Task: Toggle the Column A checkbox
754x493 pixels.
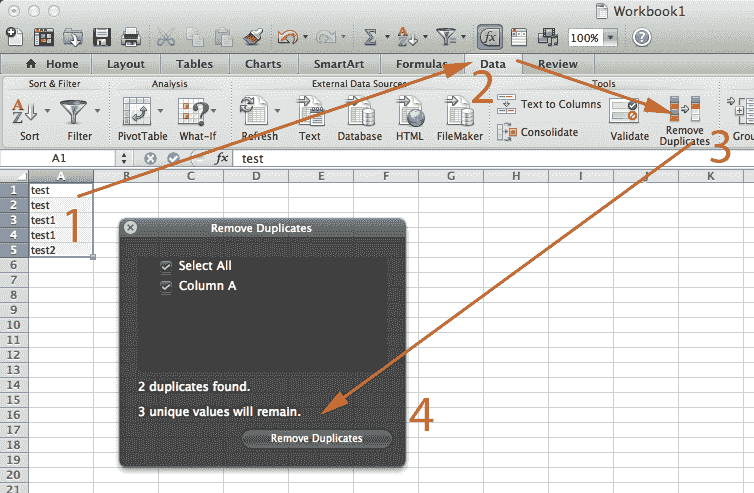Action: pyautogui.click(x=166, y=286)
